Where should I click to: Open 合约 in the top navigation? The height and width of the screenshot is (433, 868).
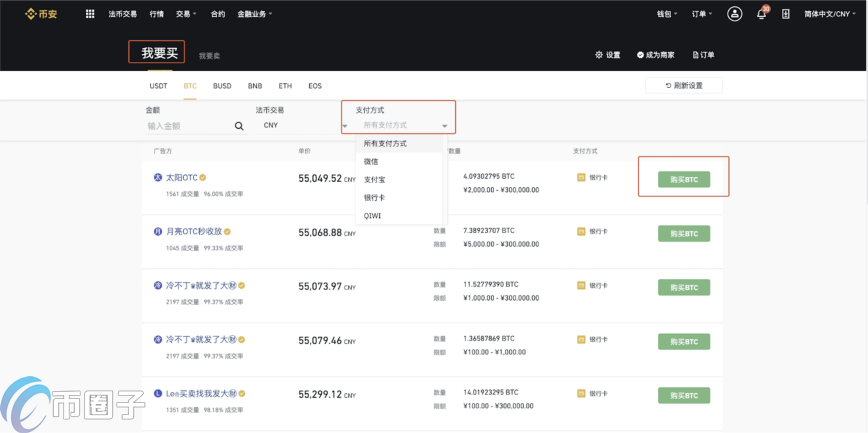pos(218,14)
